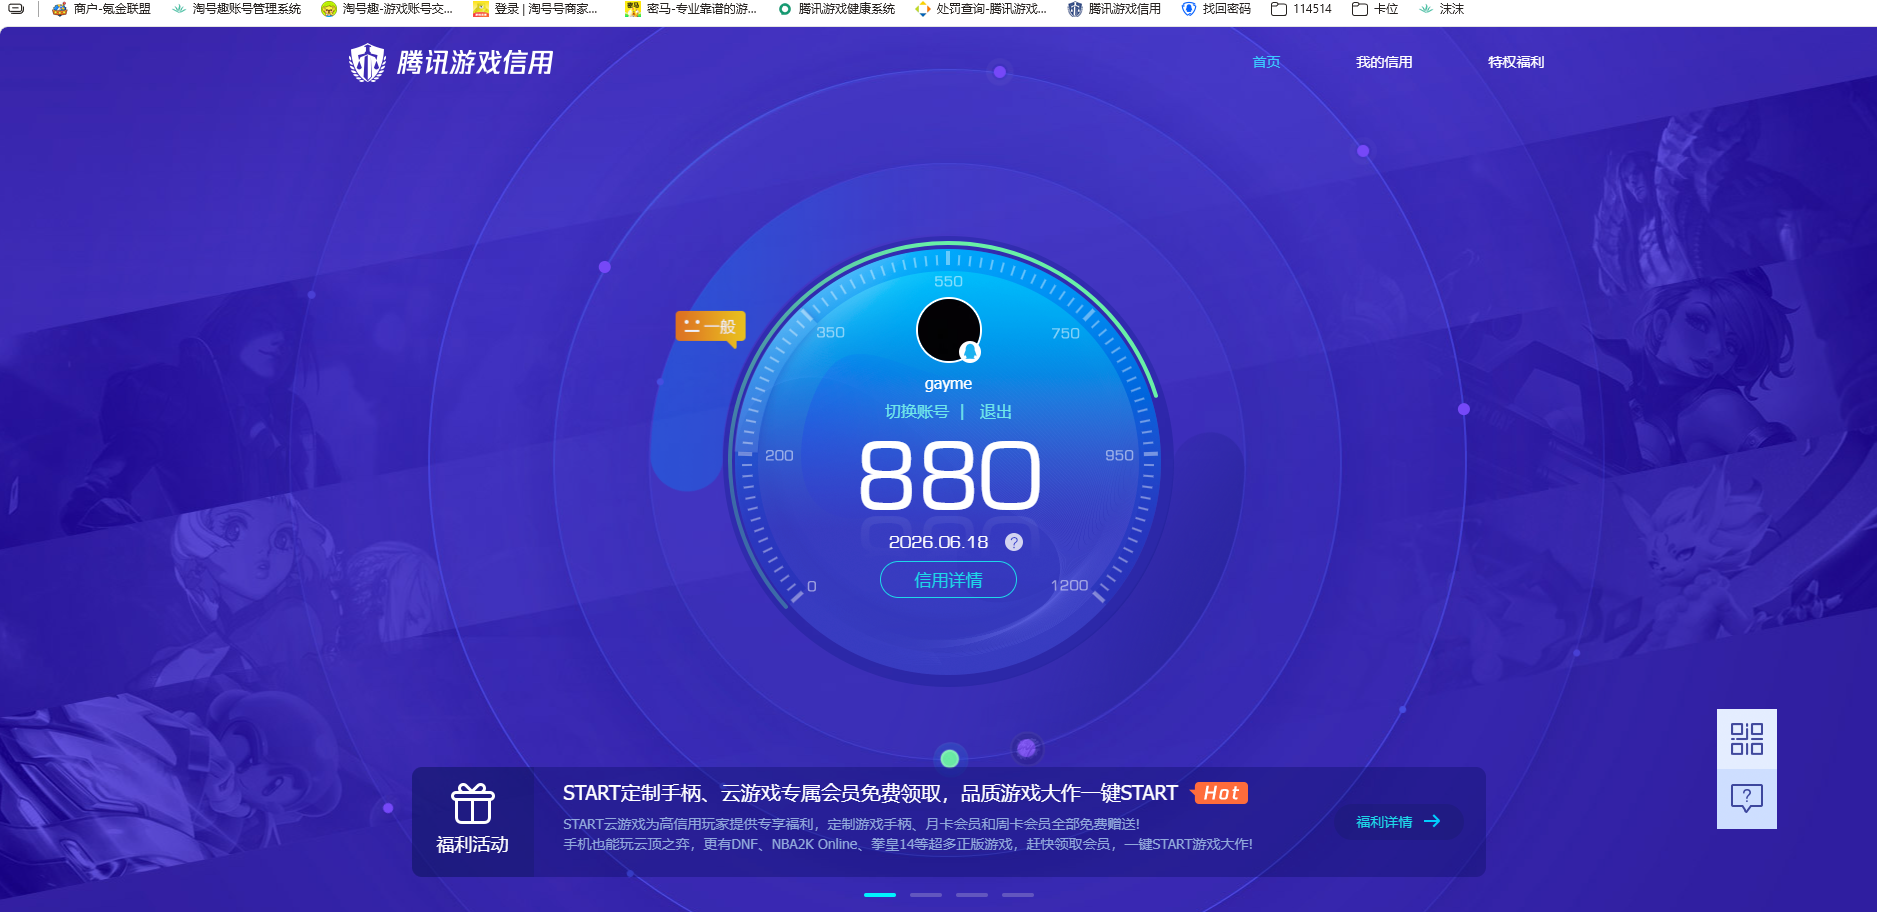Open 福利详情 with arrow
Image resolution: width=1877 pixels, height=912 pixels.
point(1398,822)
